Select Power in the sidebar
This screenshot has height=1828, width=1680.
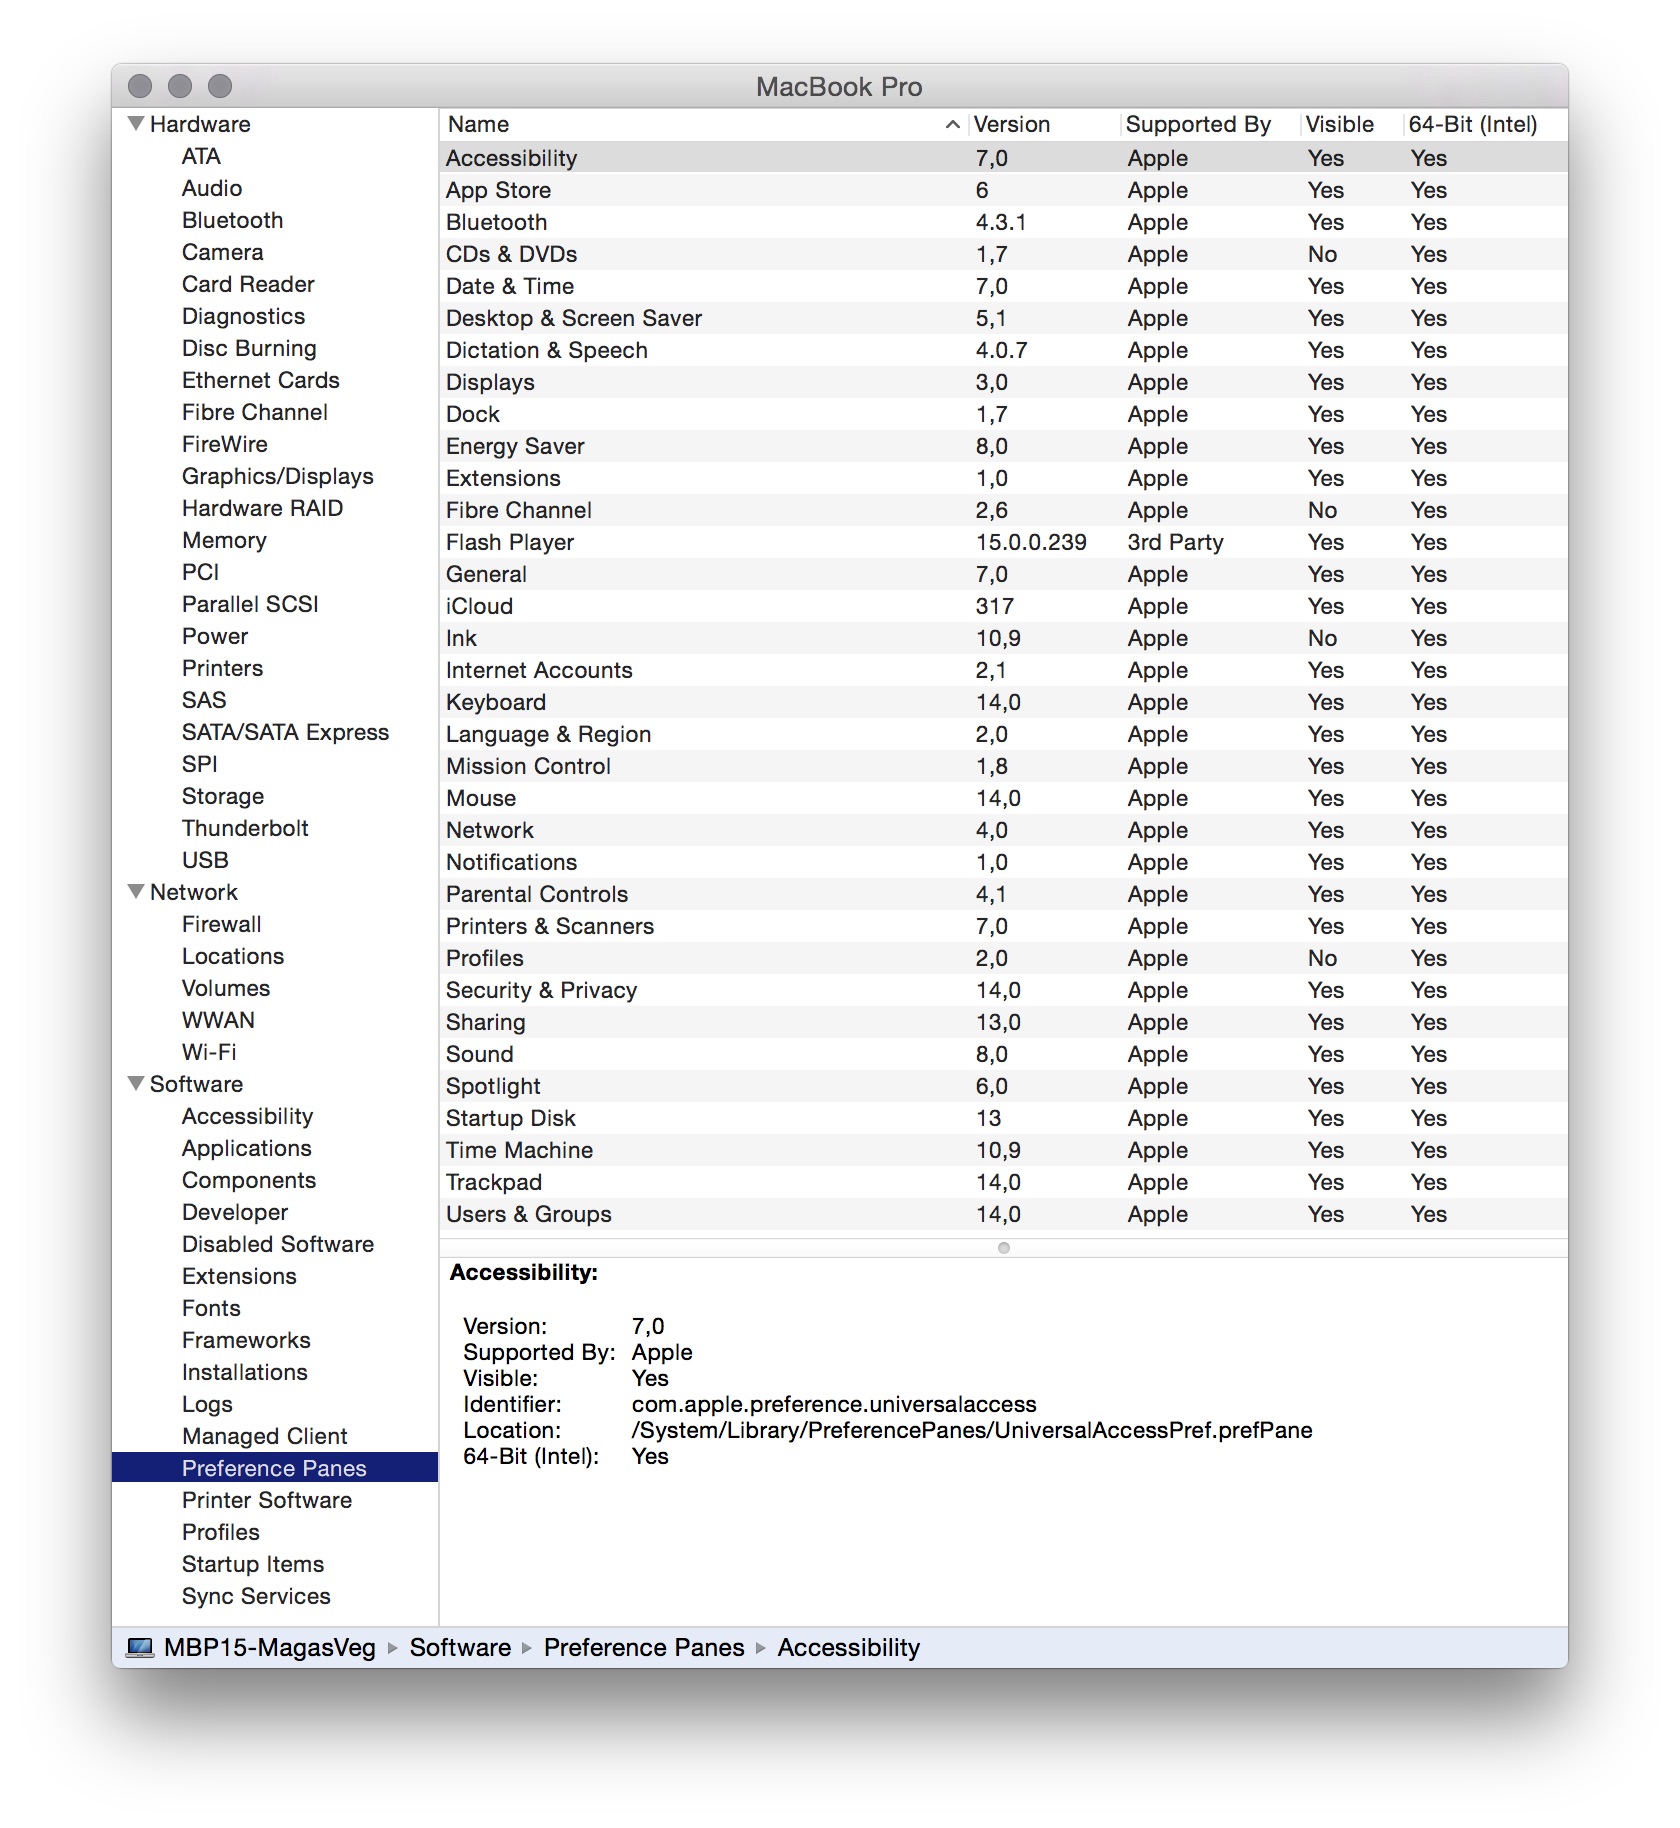(x=215, y=636)
